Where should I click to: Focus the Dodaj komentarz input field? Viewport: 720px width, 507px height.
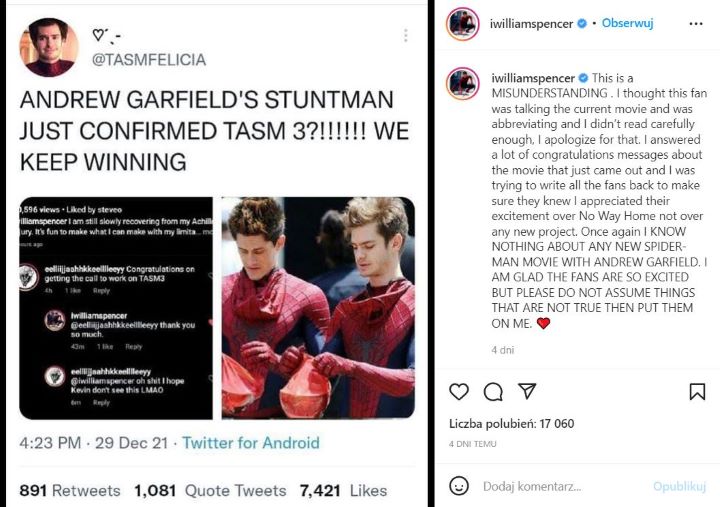560,486
